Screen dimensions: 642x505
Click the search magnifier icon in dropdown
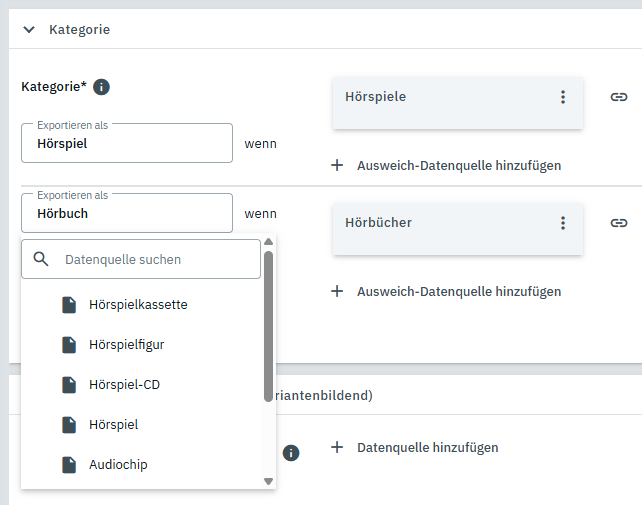(41, 259)
